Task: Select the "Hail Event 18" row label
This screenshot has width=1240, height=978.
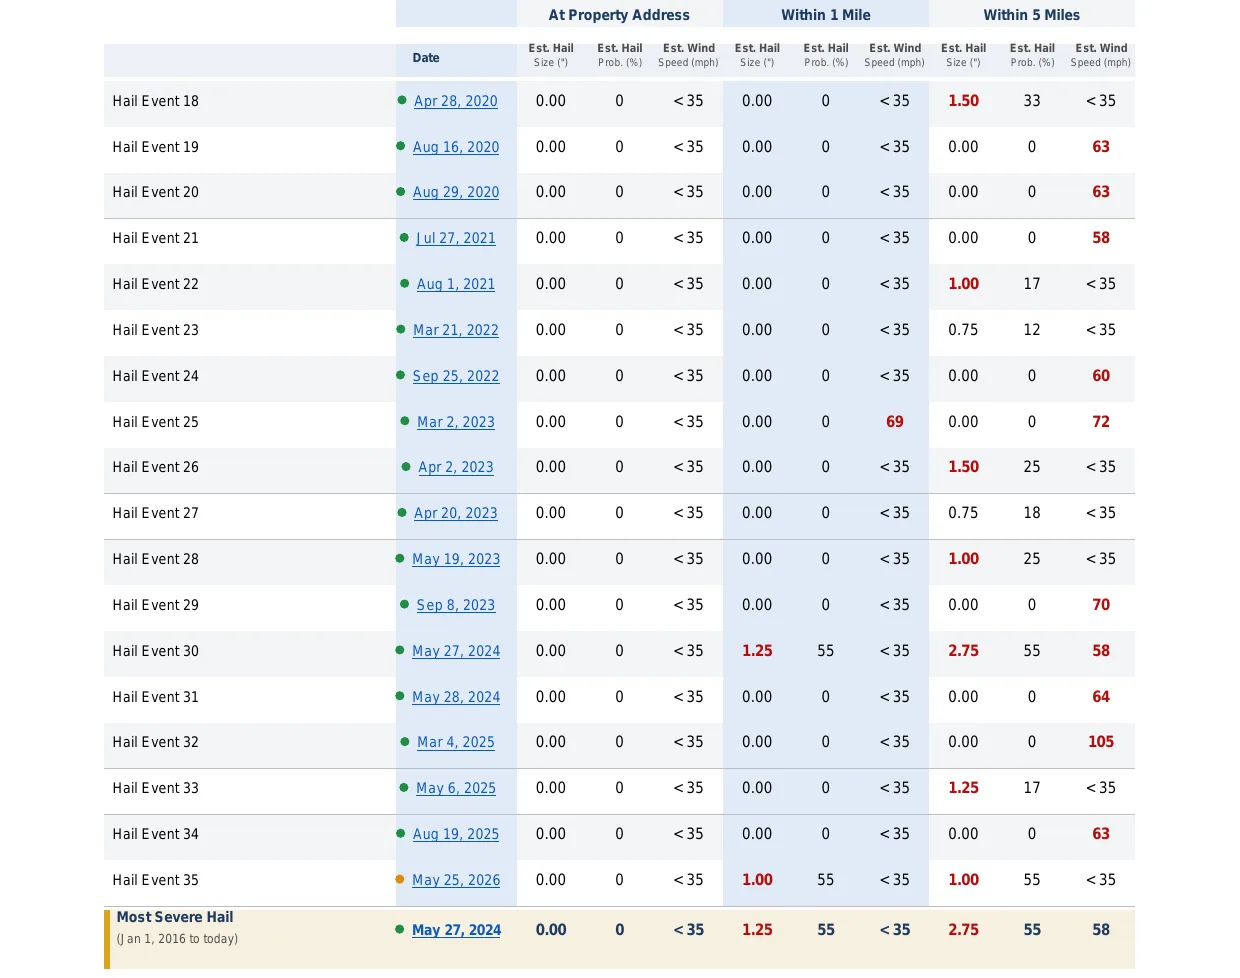Action: point(156,101)
